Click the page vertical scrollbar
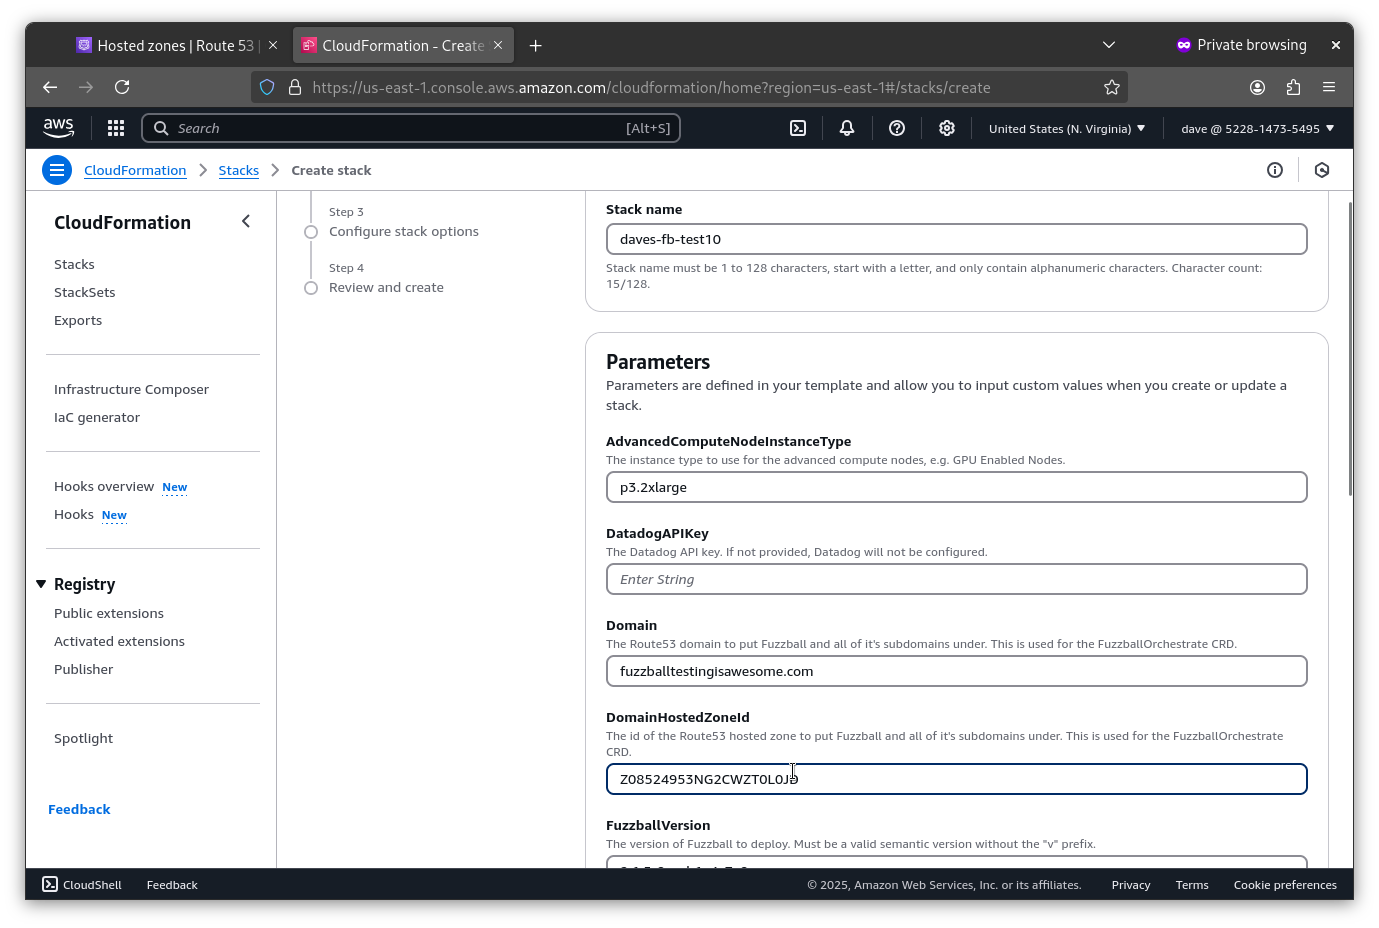 [1350, 348]
